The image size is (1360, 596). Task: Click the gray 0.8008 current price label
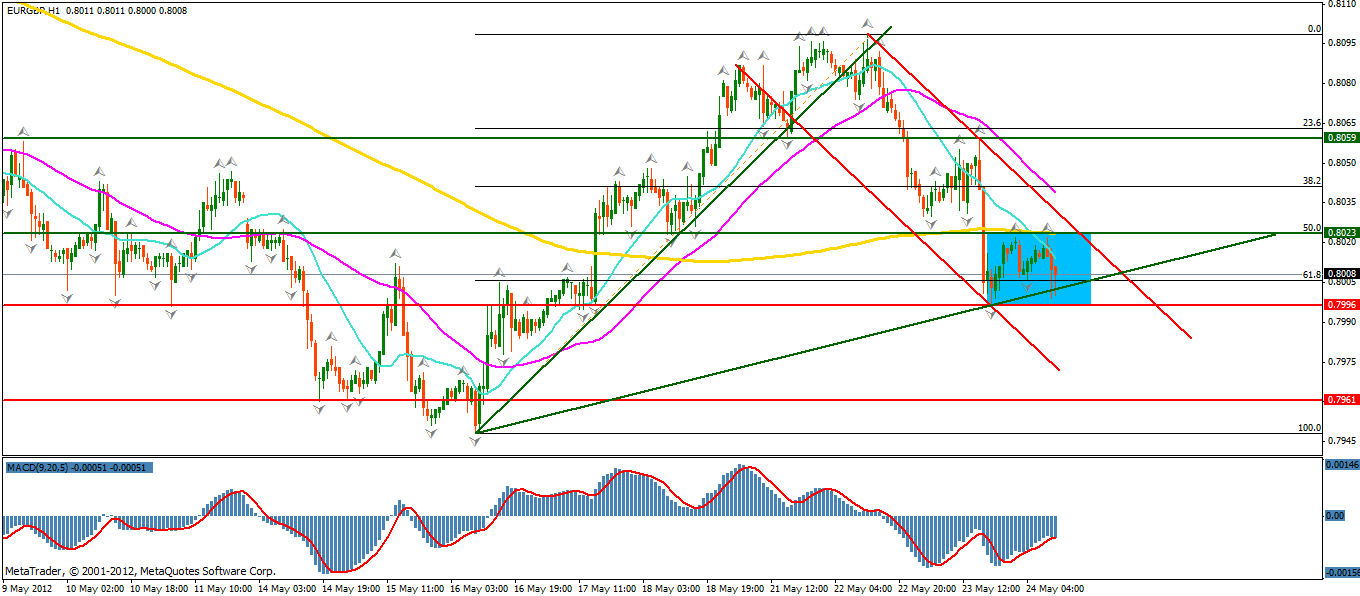pos(1340,274)
